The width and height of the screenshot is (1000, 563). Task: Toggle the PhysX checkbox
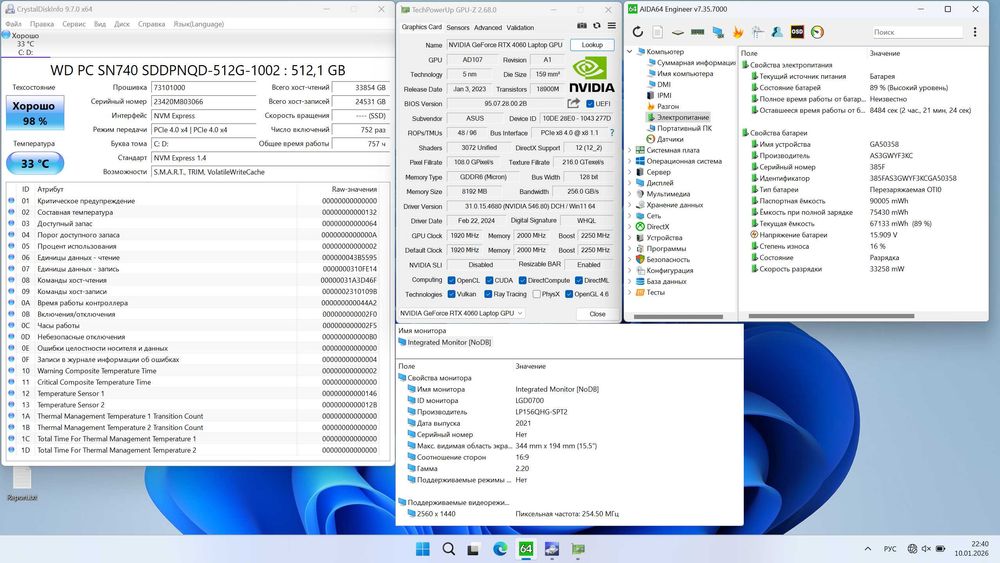[536, 295]
